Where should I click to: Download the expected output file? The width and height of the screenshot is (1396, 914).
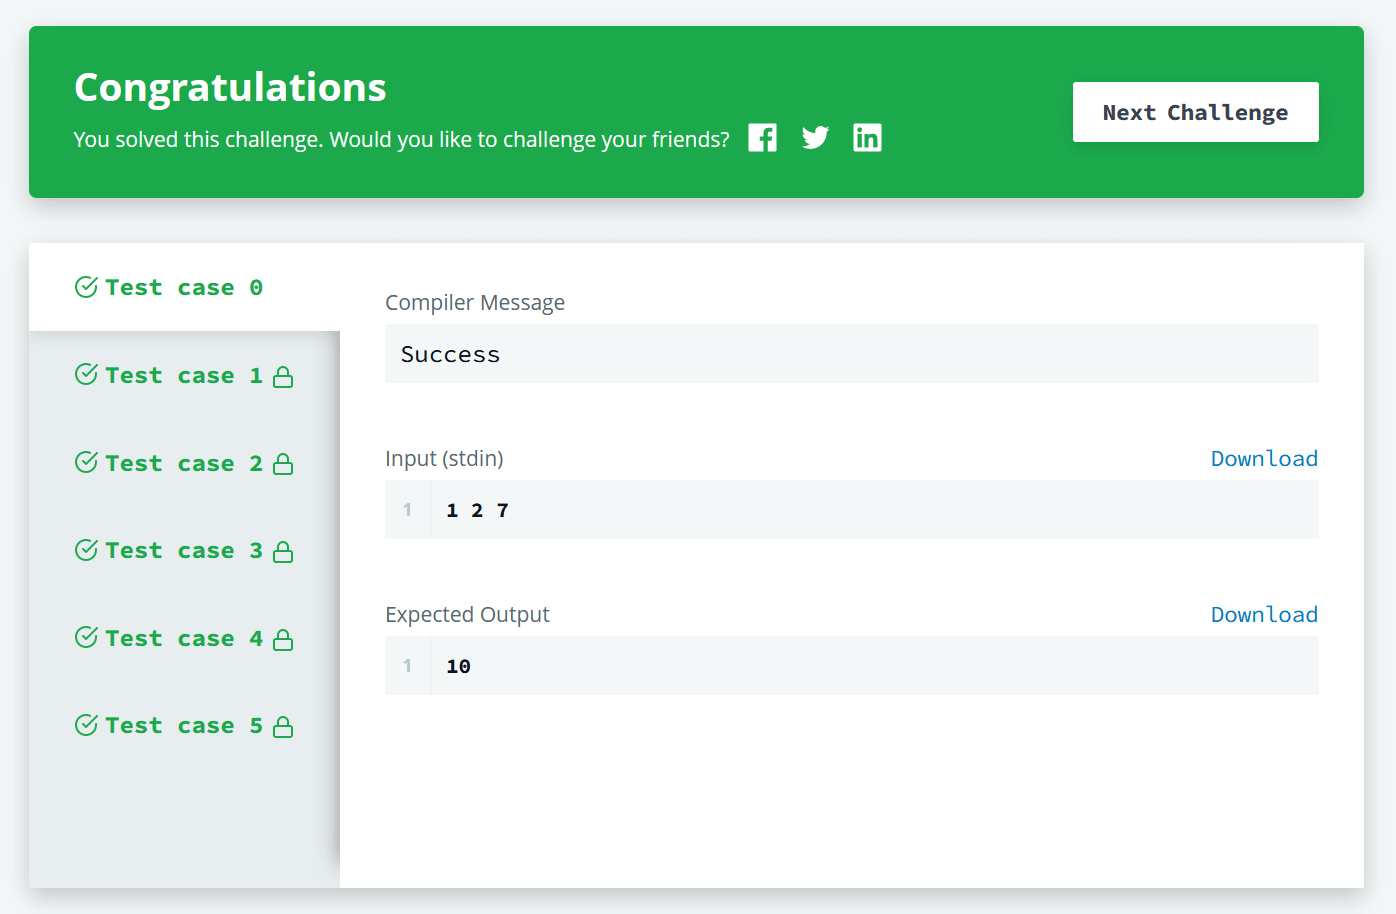pos(1264,614)
